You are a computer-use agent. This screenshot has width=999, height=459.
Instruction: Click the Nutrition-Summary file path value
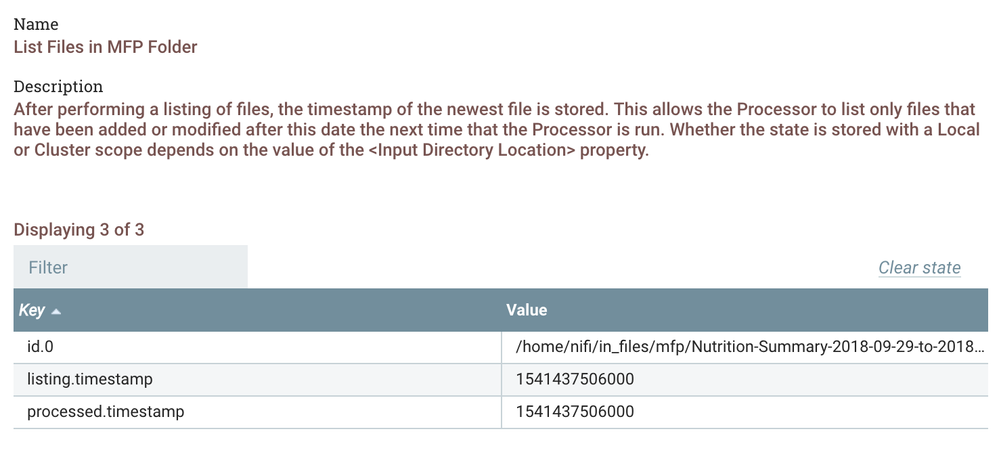coord(750,347)
